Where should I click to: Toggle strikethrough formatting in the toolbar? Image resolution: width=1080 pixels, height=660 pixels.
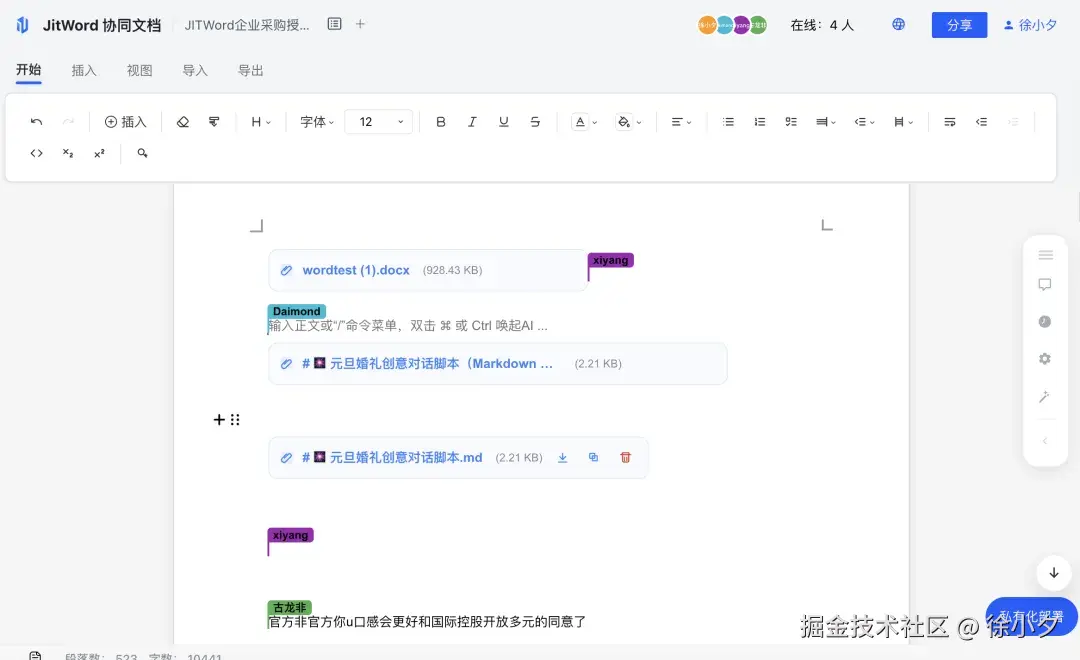click(x=535, y=121)
